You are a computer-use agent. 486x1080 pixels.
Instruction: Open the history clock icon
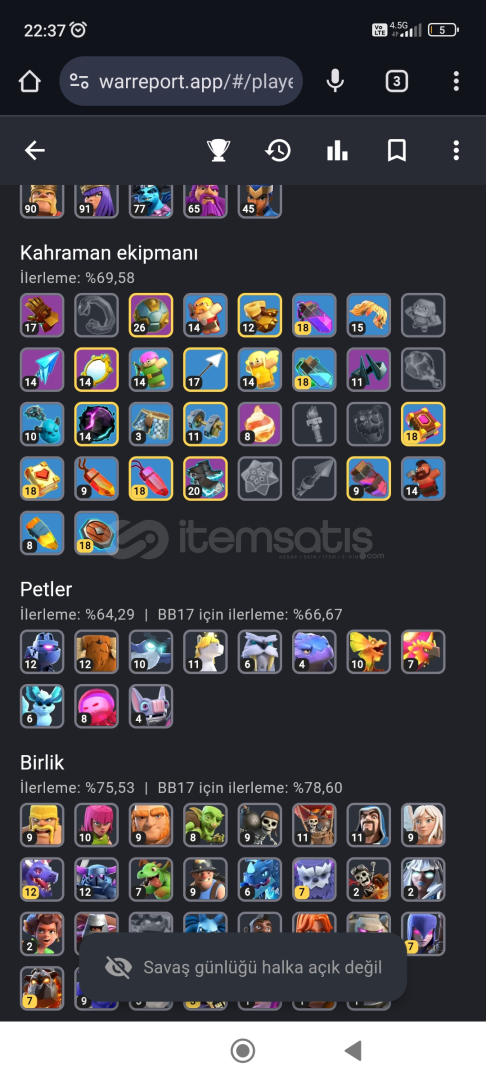277,150
